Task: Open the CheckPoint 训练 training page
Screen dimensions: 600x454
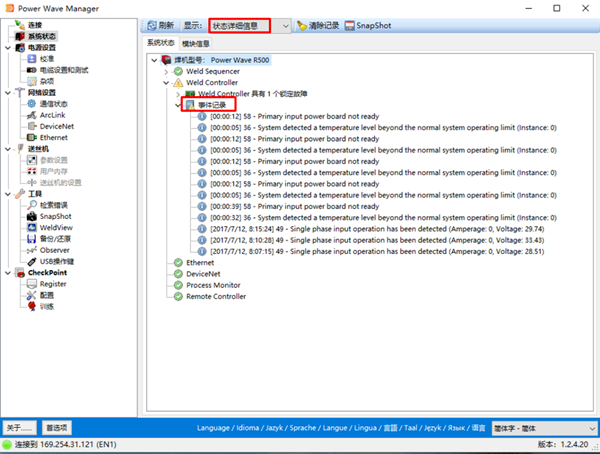Action: [x=47, y=306]
